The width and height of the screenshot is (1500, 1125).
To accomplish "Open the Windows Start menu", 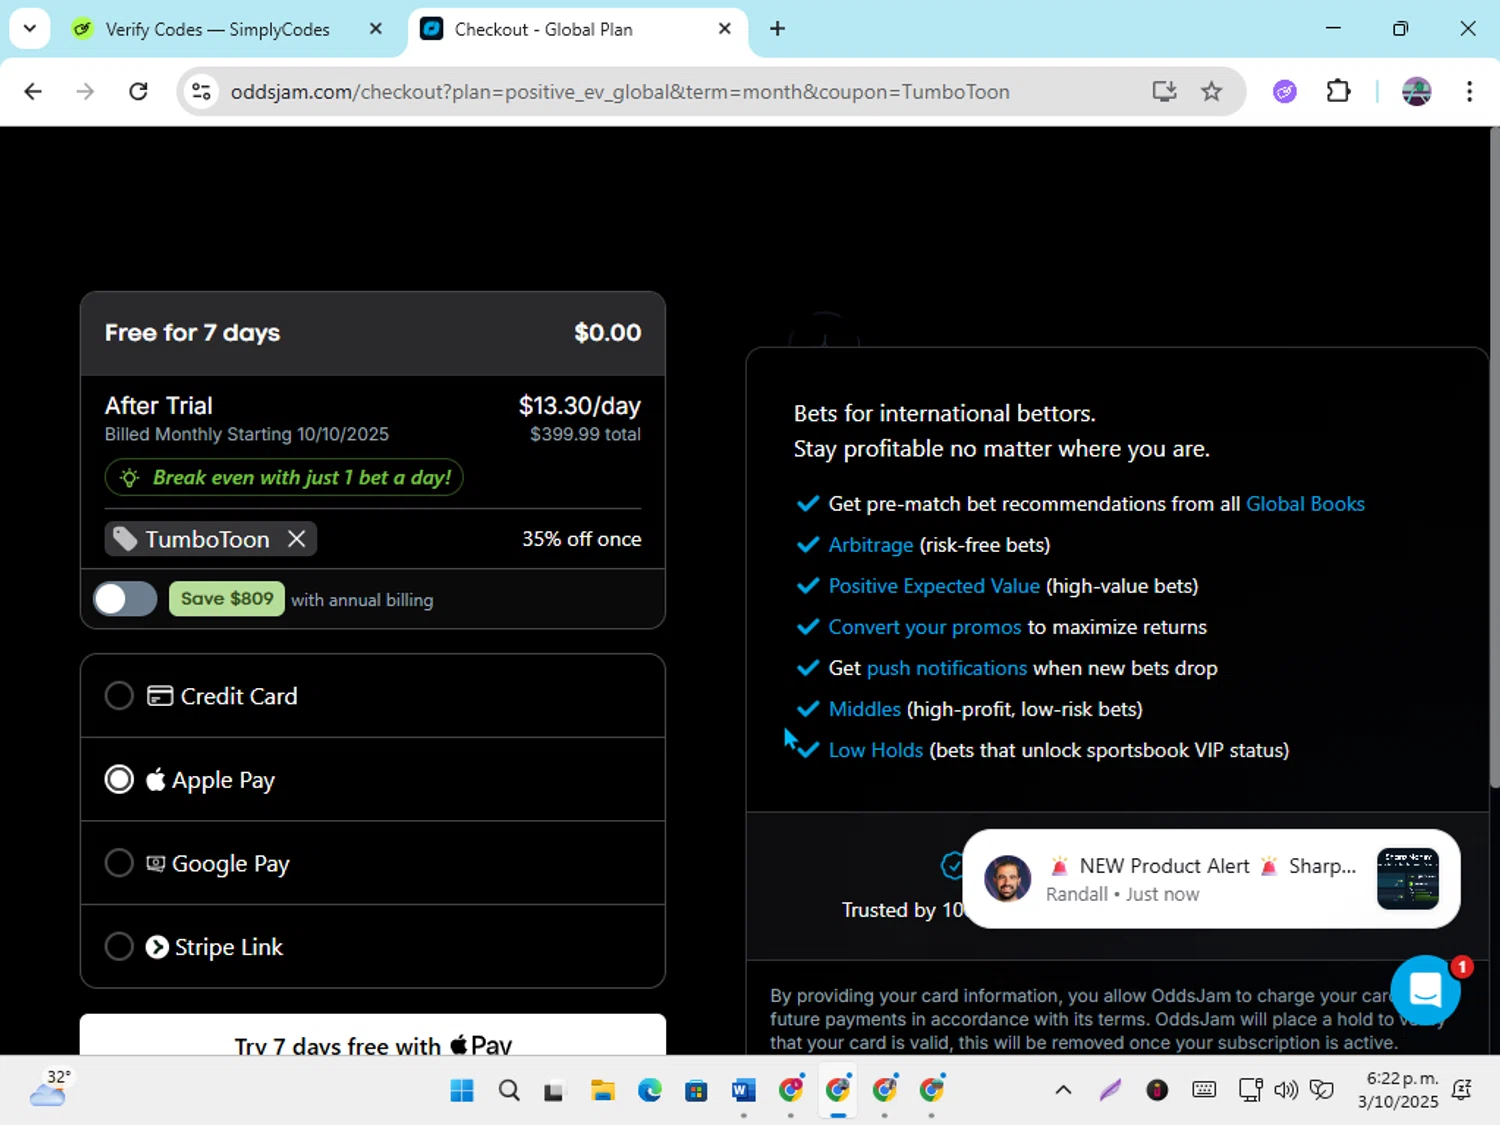I will [462, 1090].
